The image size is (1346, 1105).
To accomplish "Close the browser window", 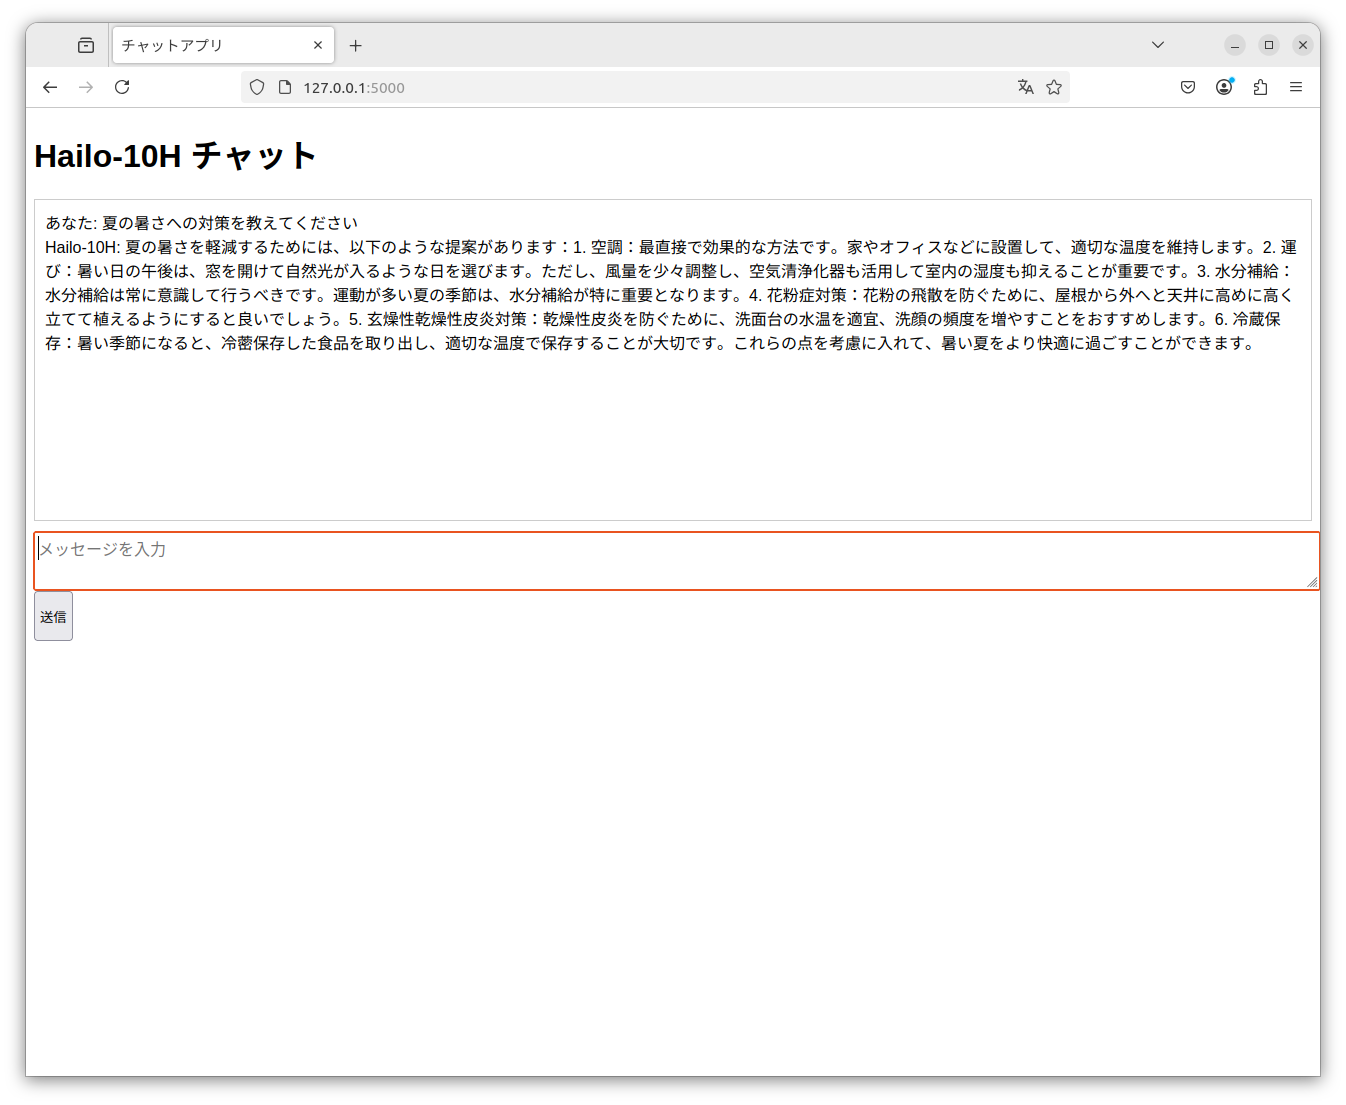I will pyautogui.click(x=1303, y=45).
